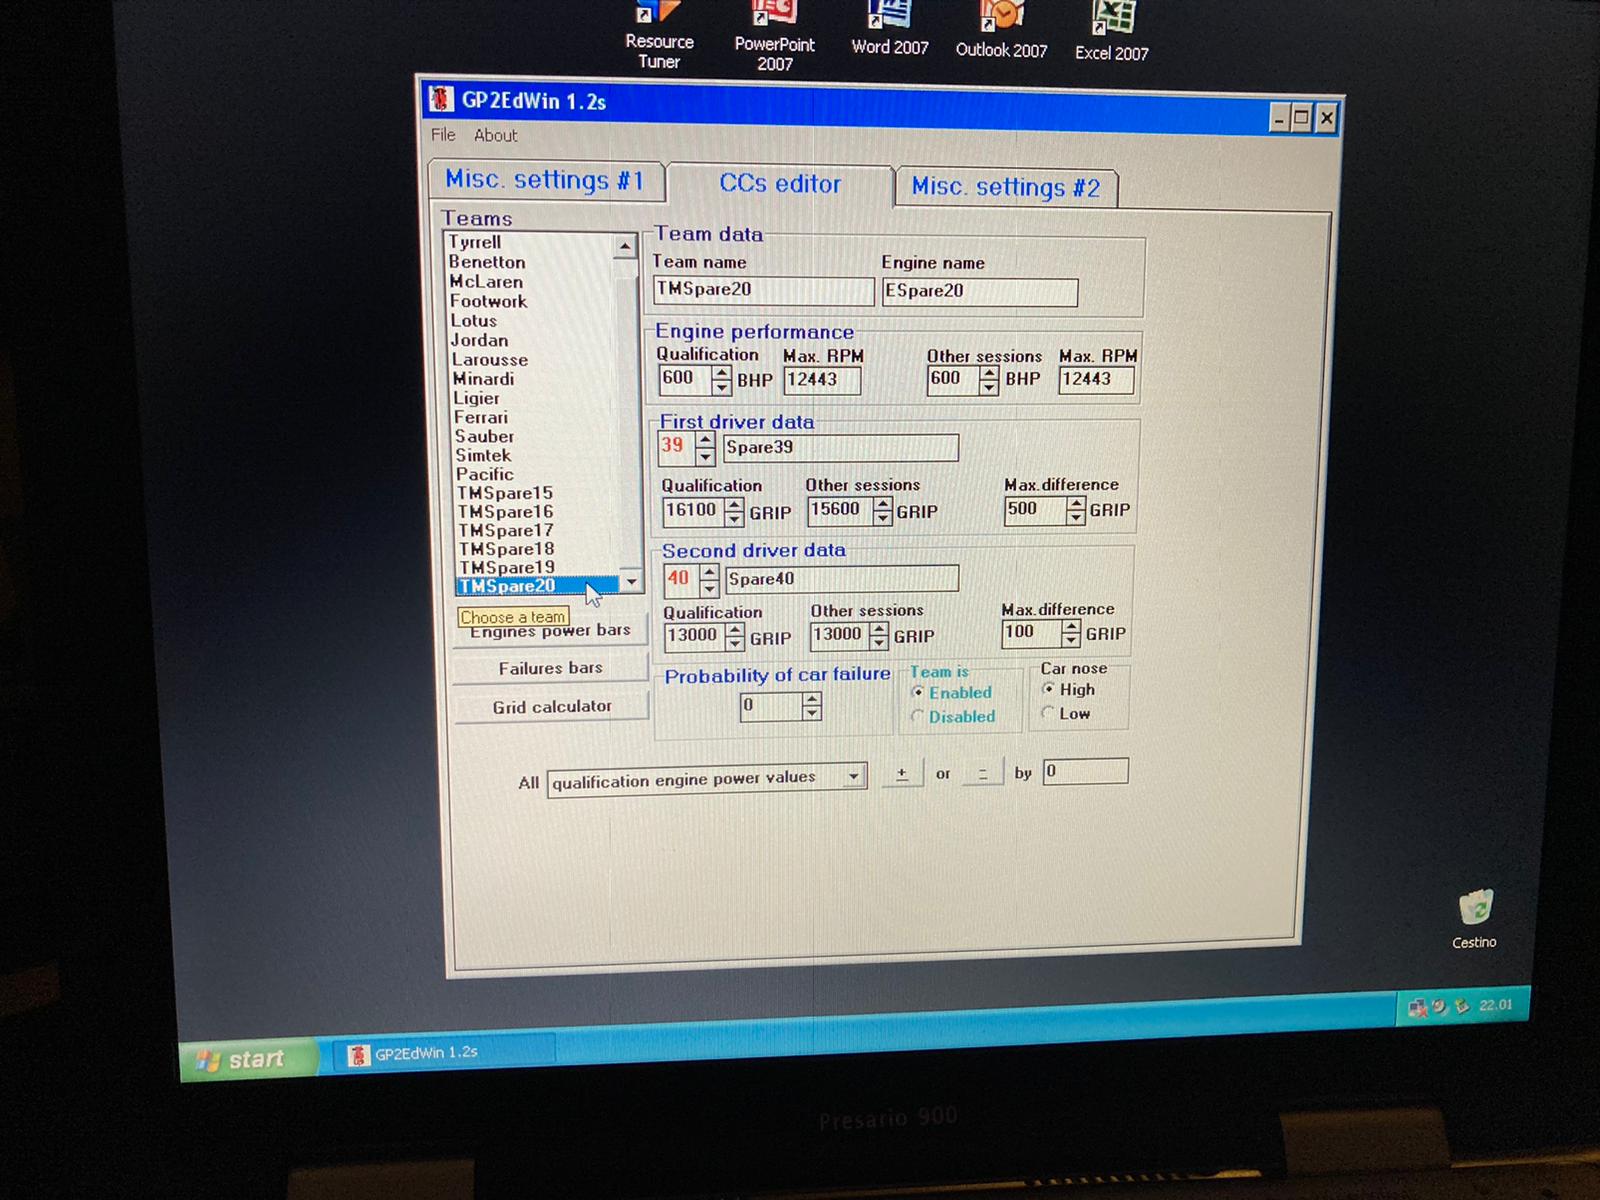Click the Failures bars button
Image resolution: width=1600 pixels, height=1200 pixels.
pyautogui.click(x=550, y=668)
